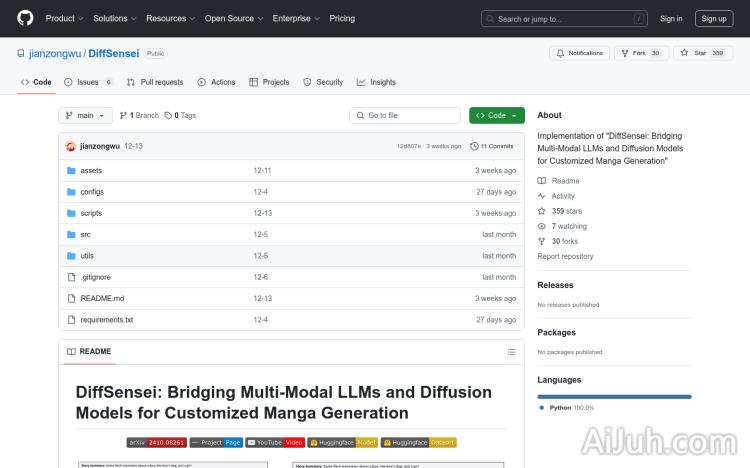Click the assets folder icon

[71, 171]
